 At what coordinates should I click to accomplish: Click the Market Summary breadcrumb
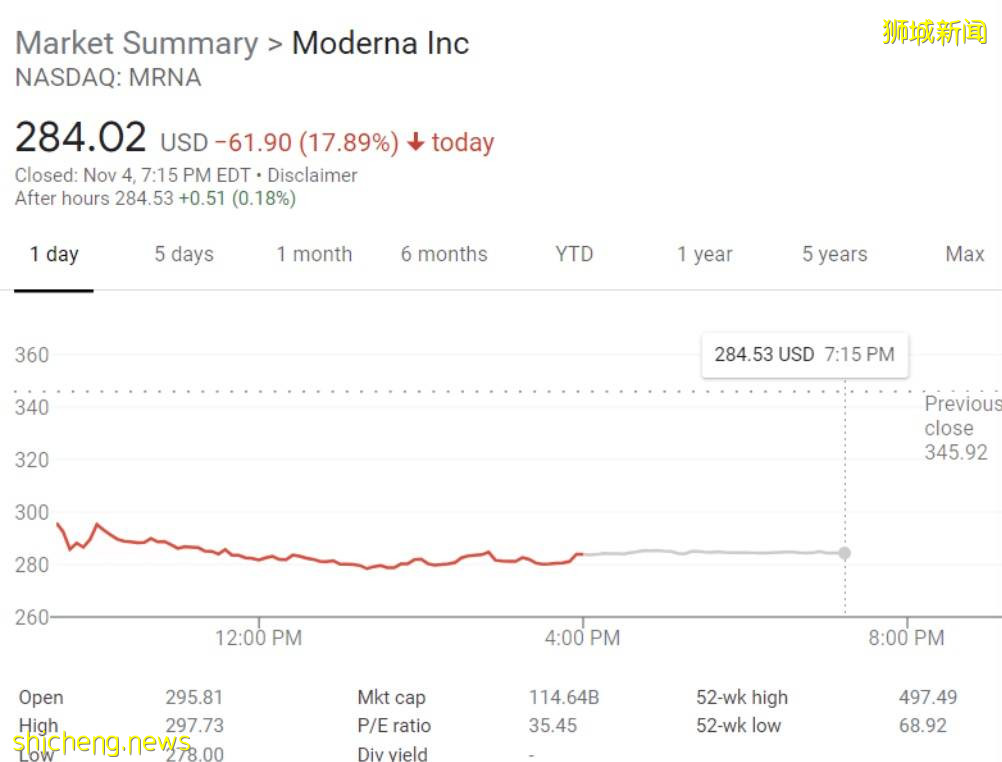136,44
